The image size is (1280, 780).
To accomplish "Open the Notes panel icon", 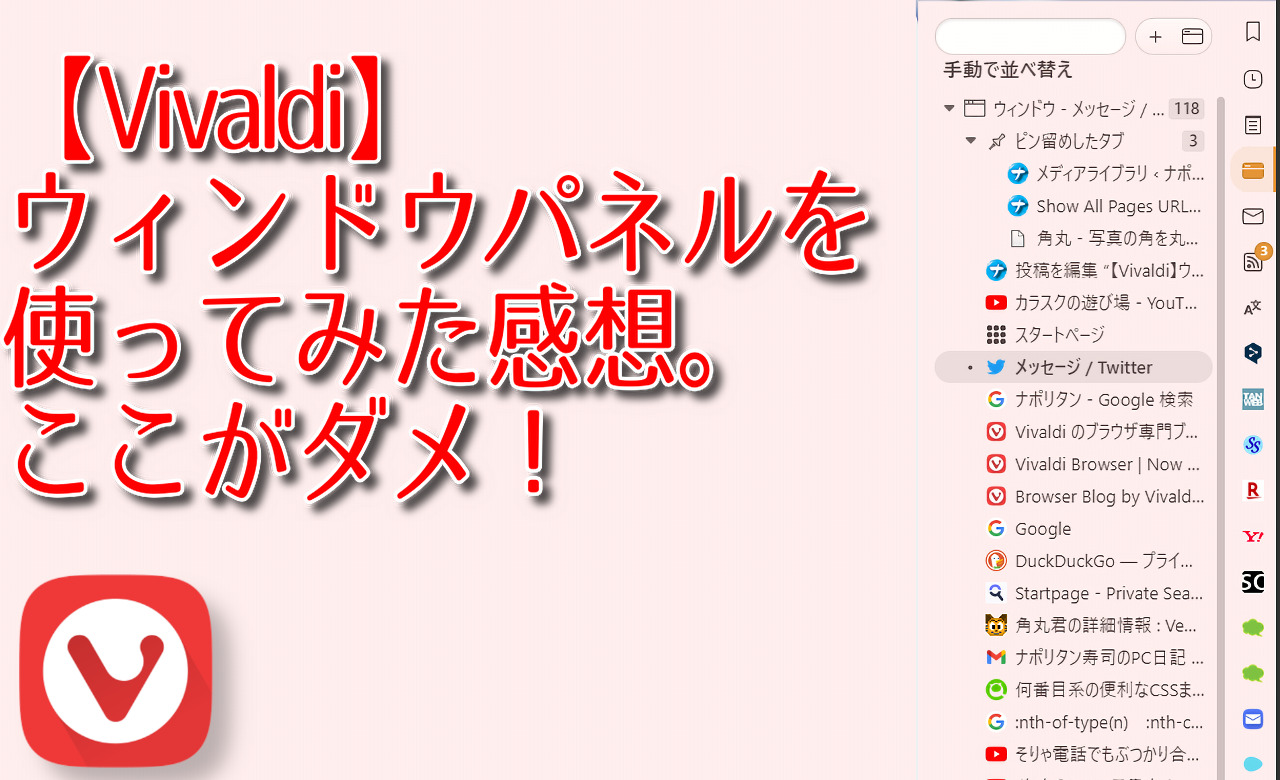I will tap(1252, 125).
